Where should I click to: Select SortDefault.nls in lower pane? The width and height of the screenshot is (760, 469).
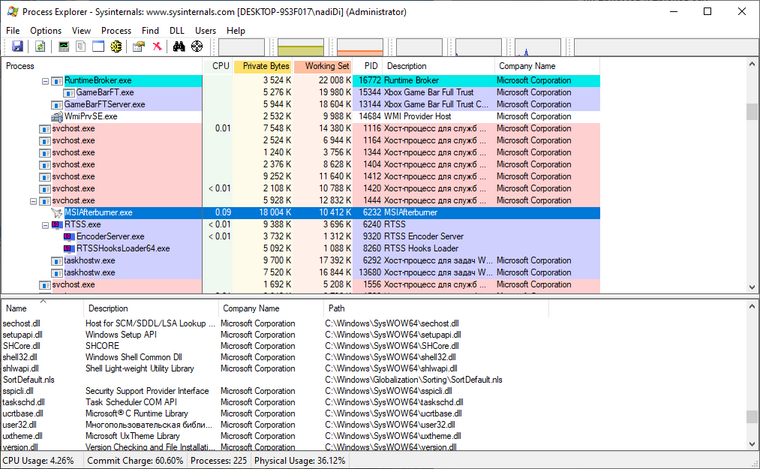point(29,380)
